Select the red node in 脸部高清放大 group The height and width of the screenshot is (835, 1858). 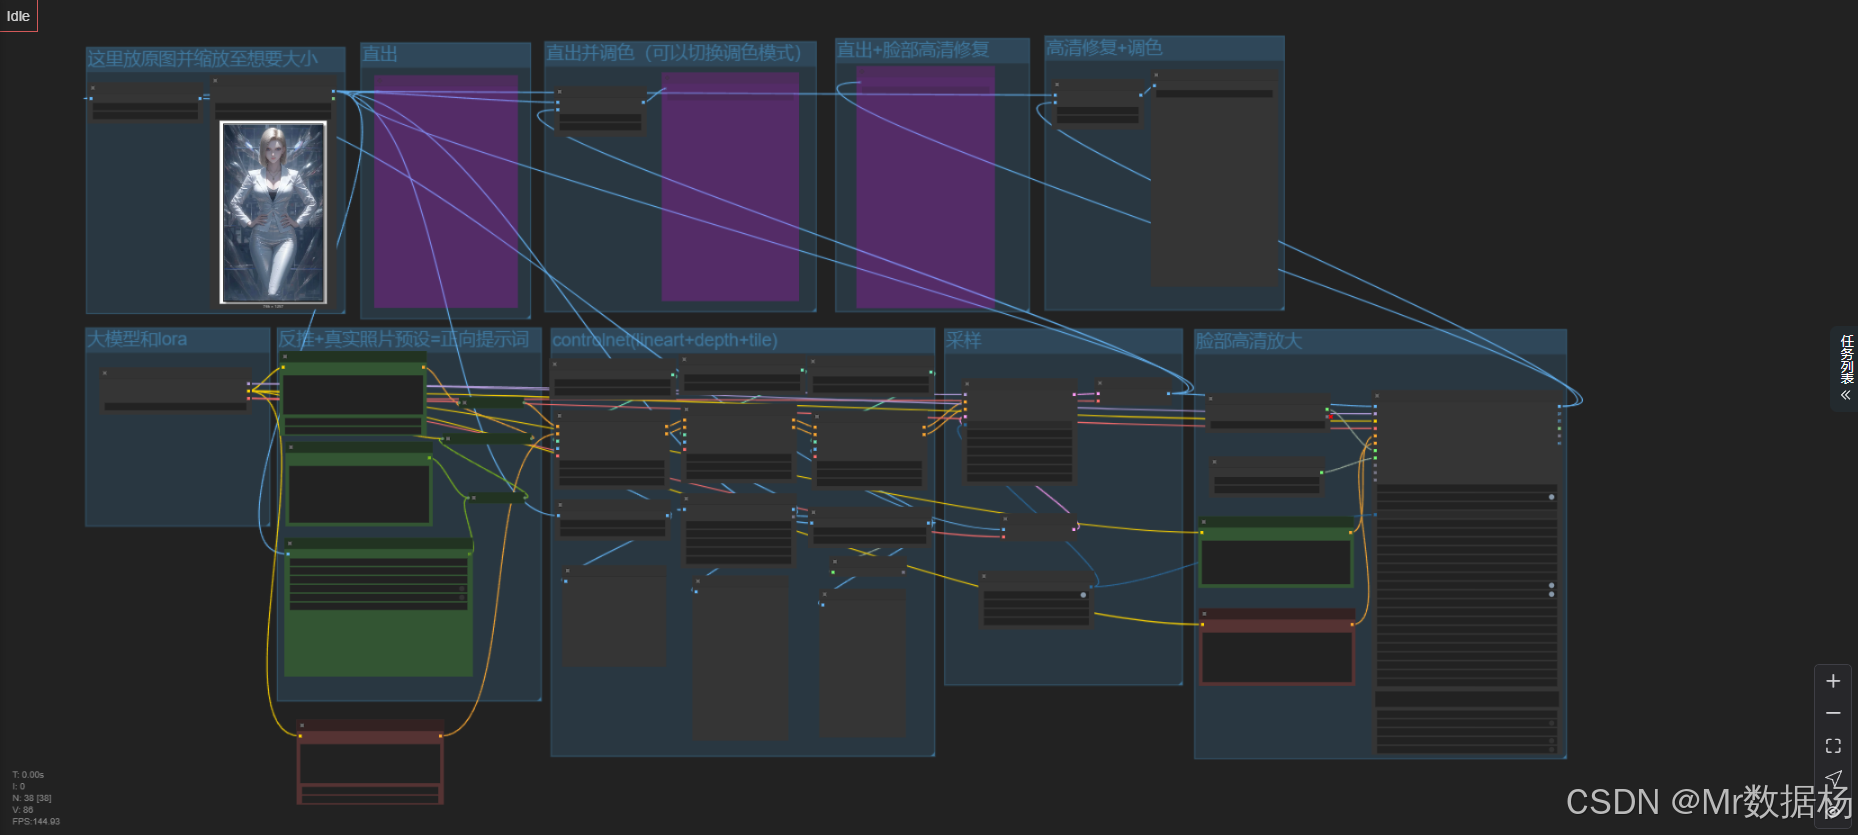pos(1277,646)
